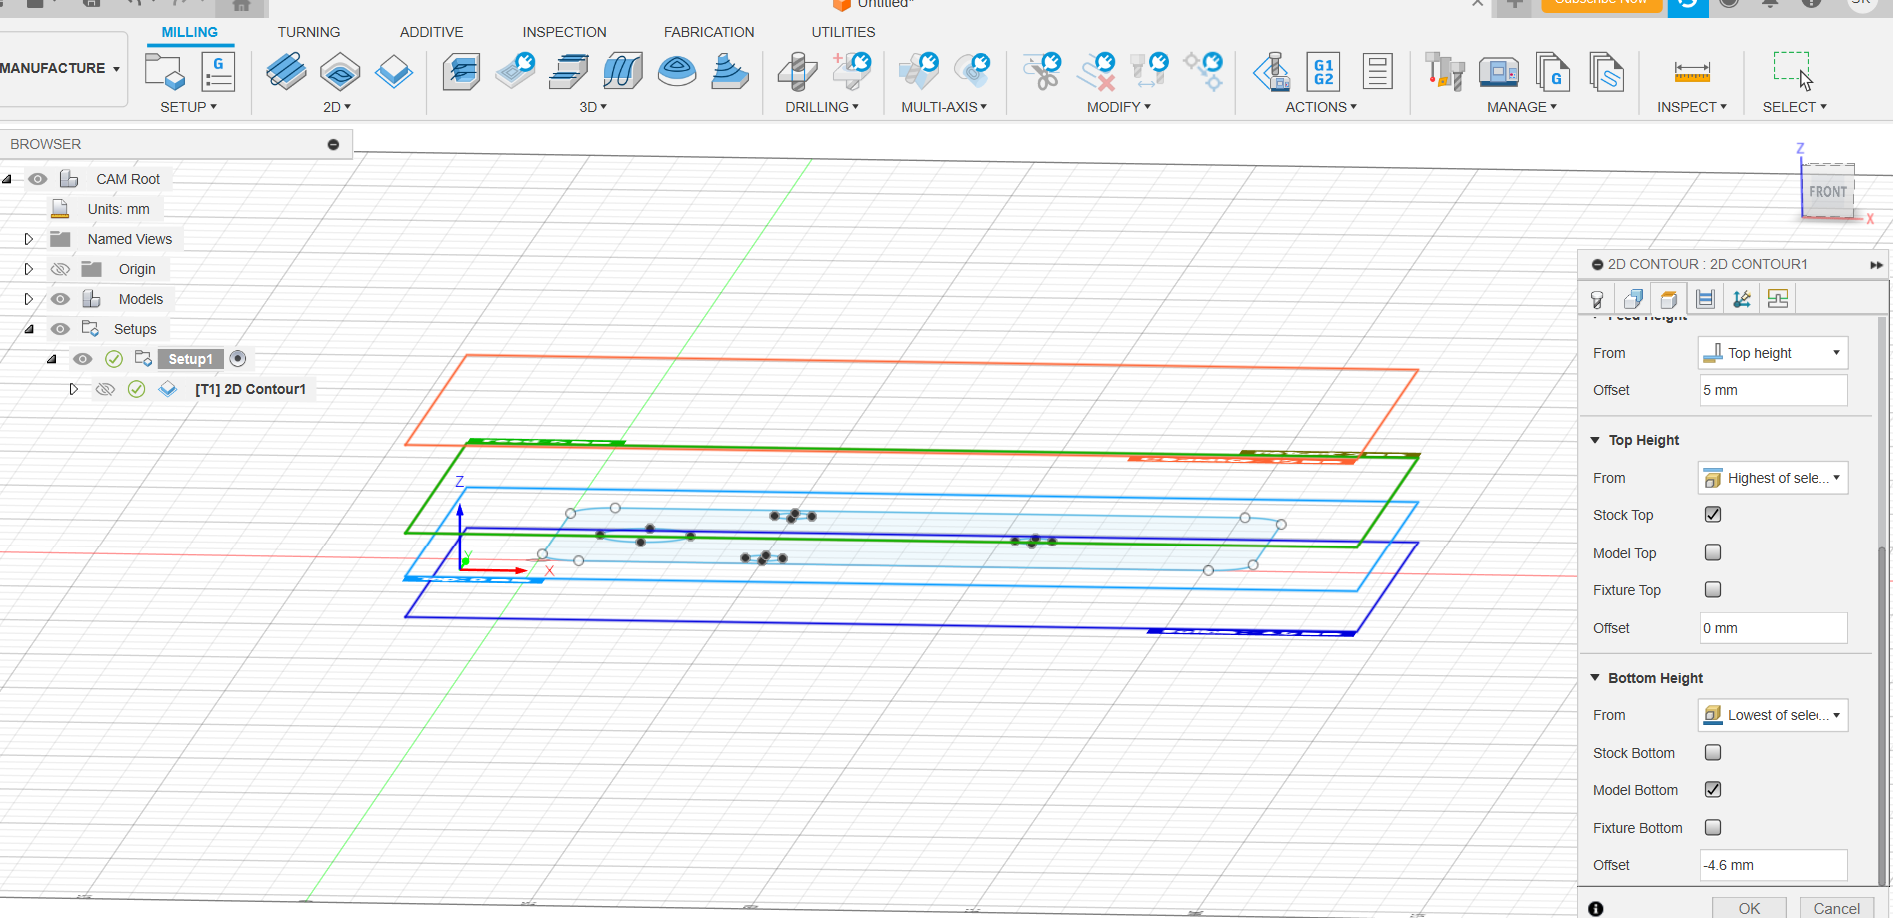Switch to the ADDITIVE tab
The height and width of the screenshot is (918, 1893).
(432, 32)
